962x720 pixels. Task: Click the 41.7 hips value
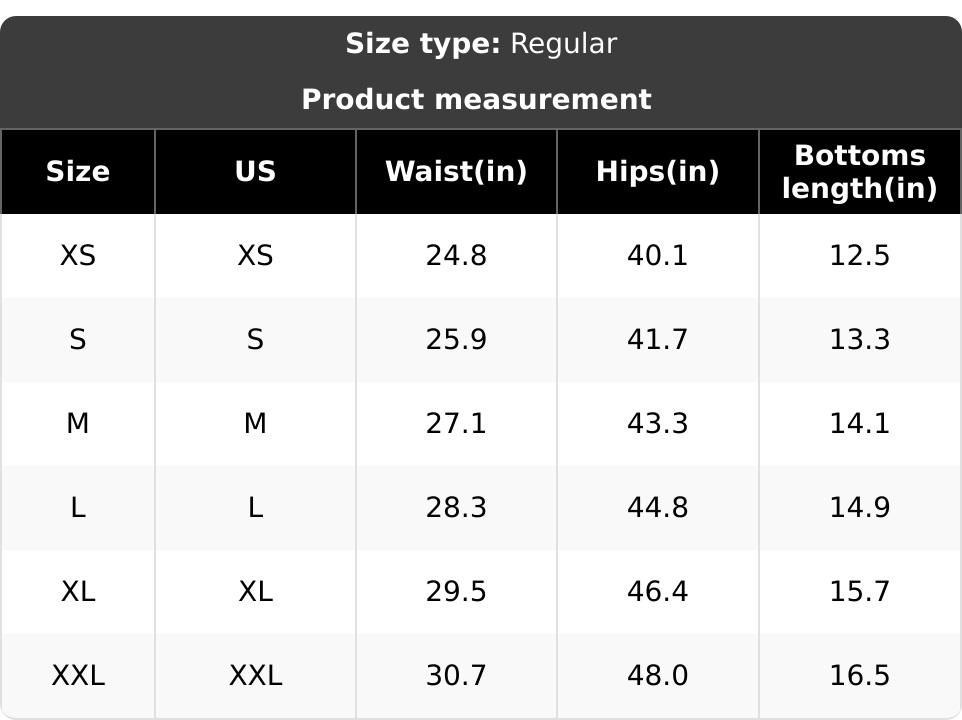[x=657, y=340]
